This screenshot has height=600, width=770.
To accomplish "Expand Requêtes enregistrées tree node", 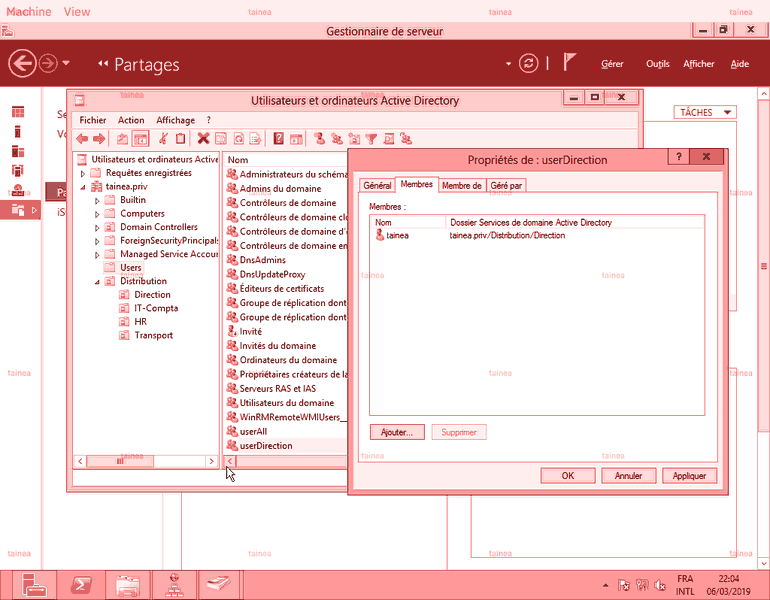I will point(83,174).
